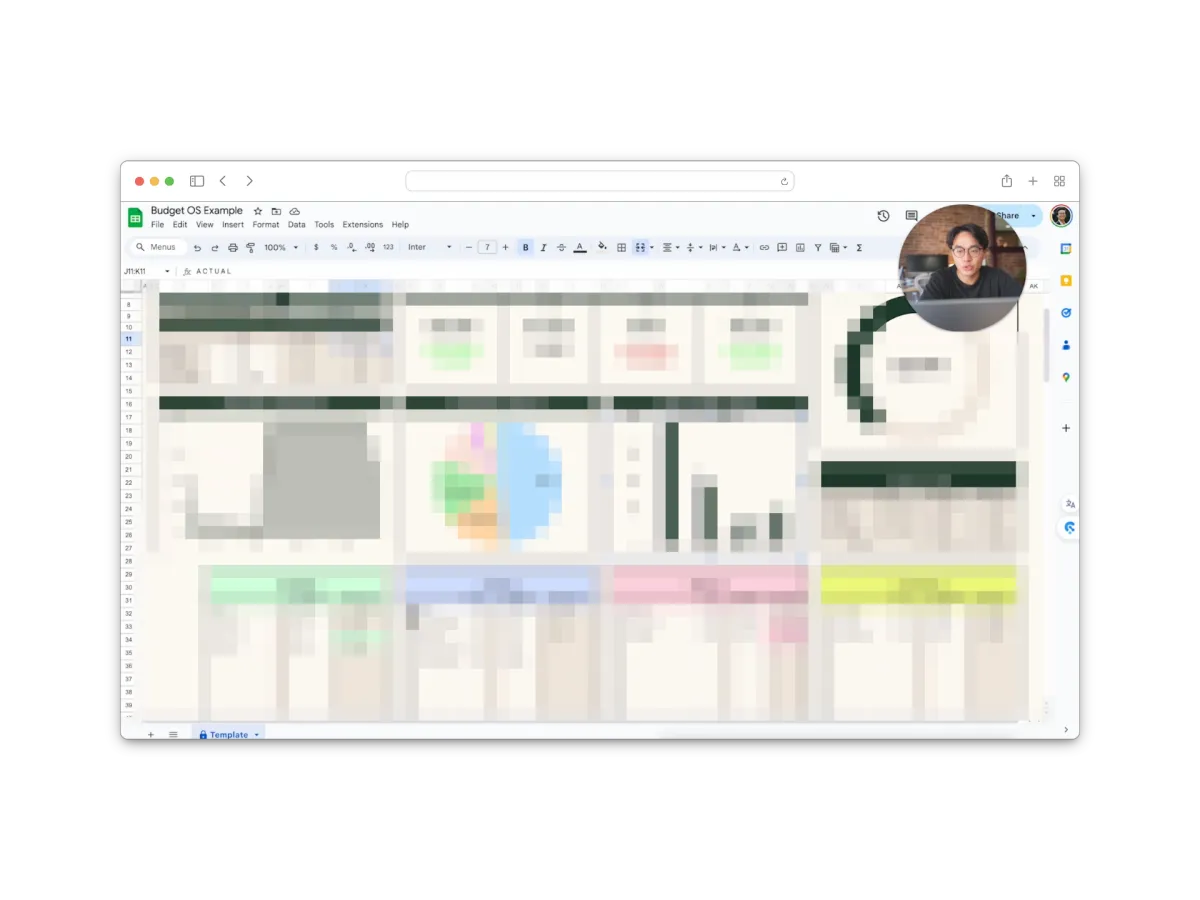1200x900 pixels.
Task: Open the View menu
Action: click(205, 225)
